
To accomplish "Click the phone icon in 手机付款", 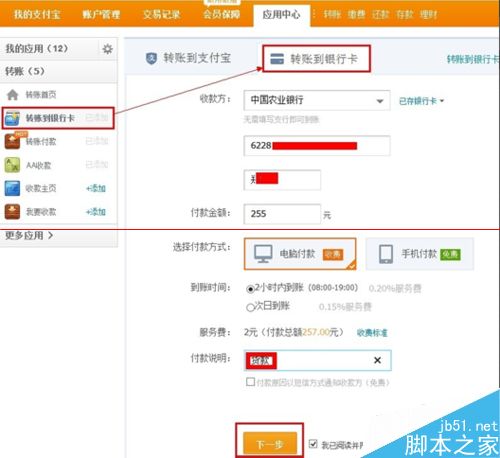I will click(386, 254).
